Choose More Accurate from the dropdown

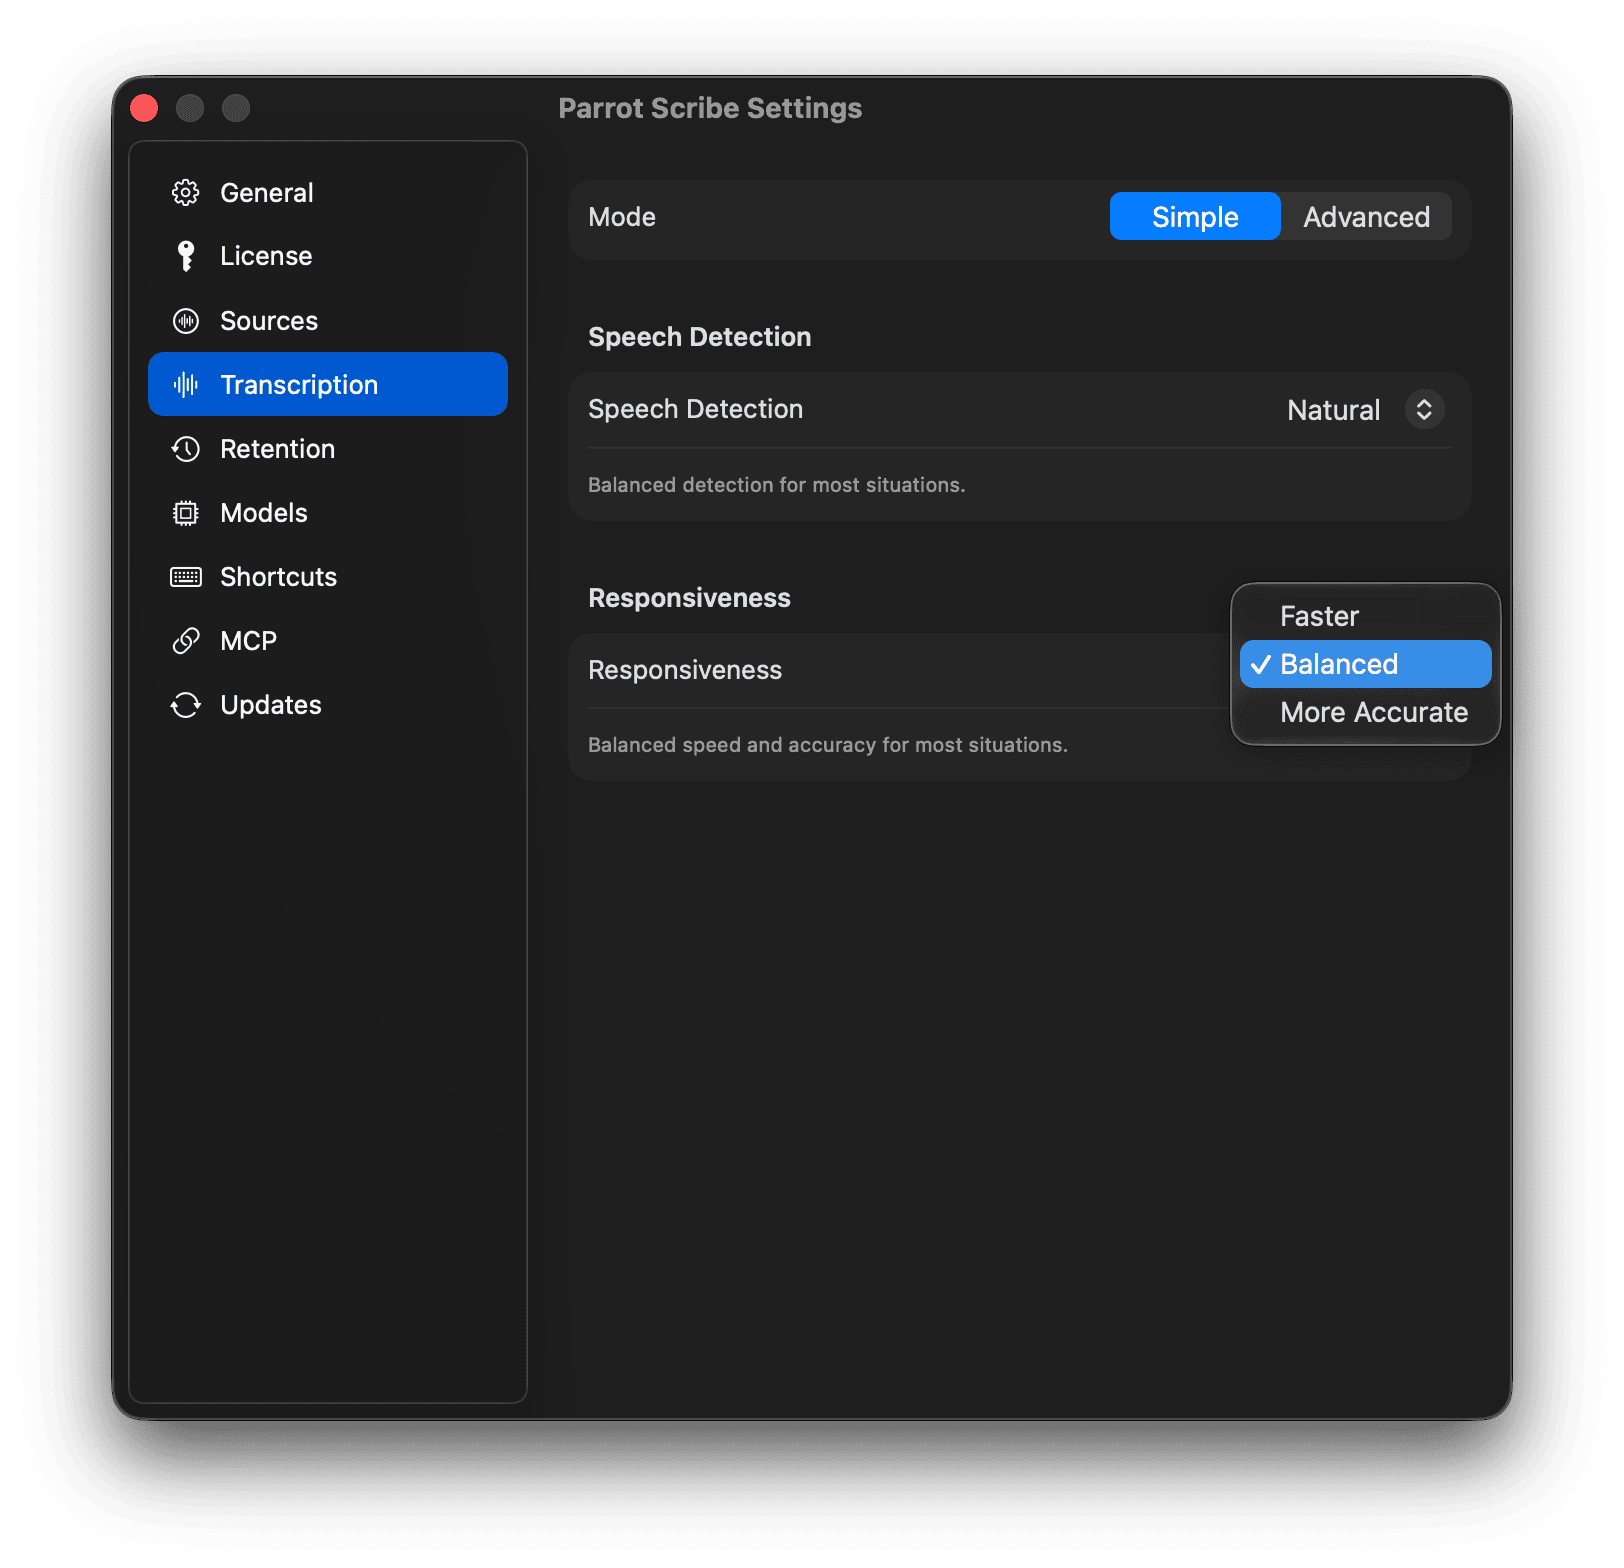pyautogui.click(x=1372, y=711)
